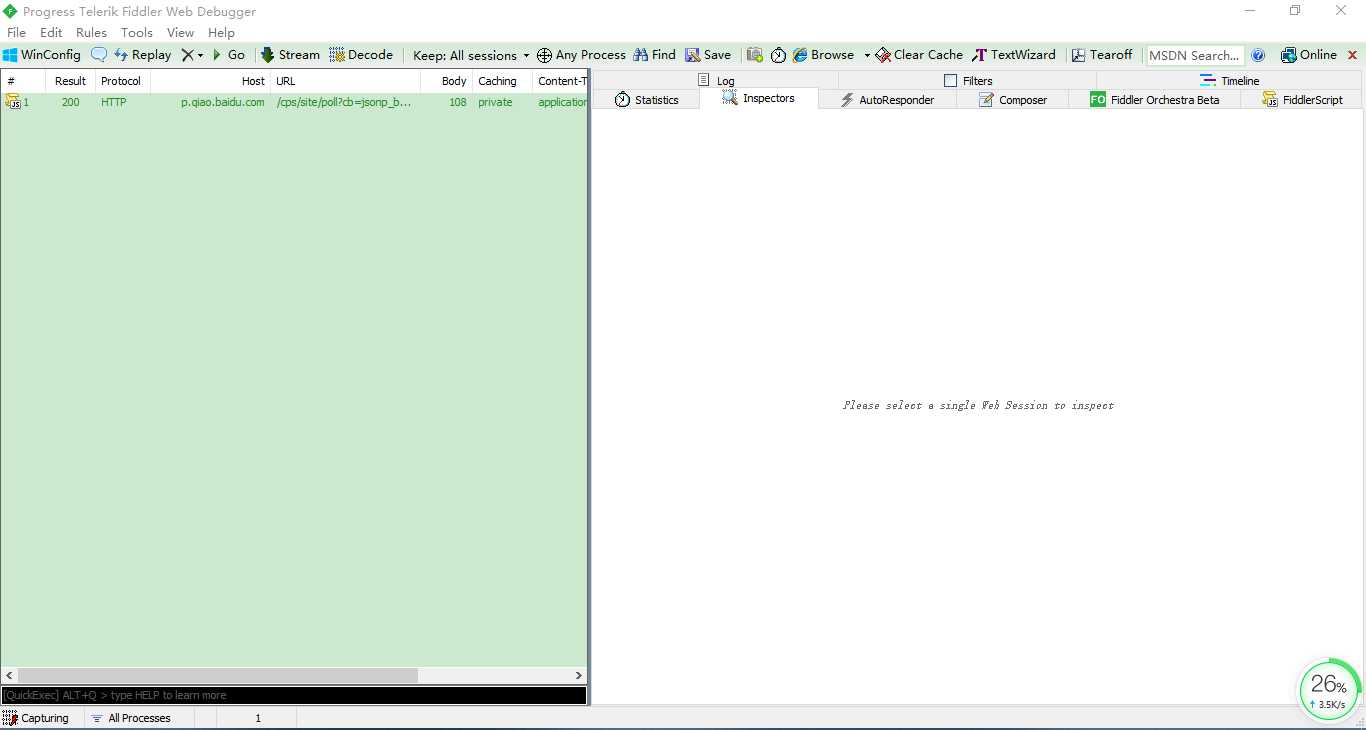Switch to the Statistics tab
The height and width of the screenshot is (730, 1366).
point(646,100)
